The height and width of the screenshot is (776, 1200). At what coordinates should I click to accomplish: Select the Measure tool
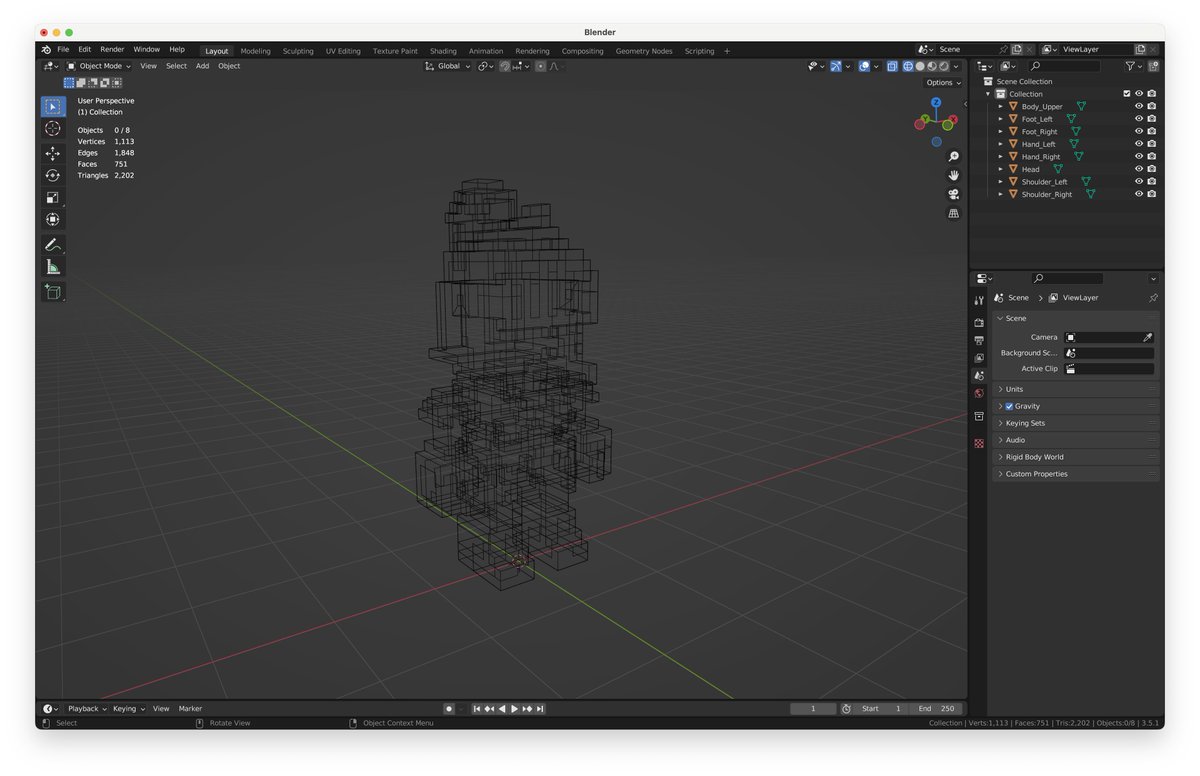pyautogui.click(x=53, y=267)
